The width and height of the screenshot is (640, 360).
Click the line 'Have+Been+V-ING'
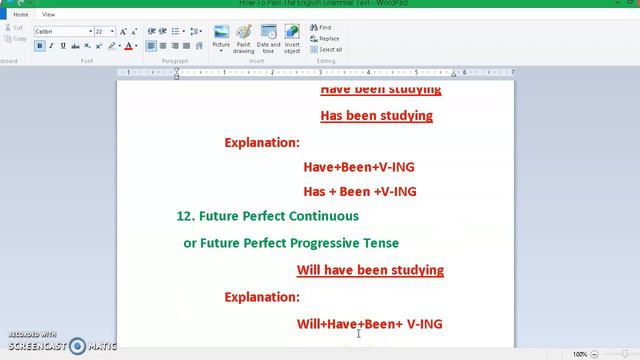(359, 167)
